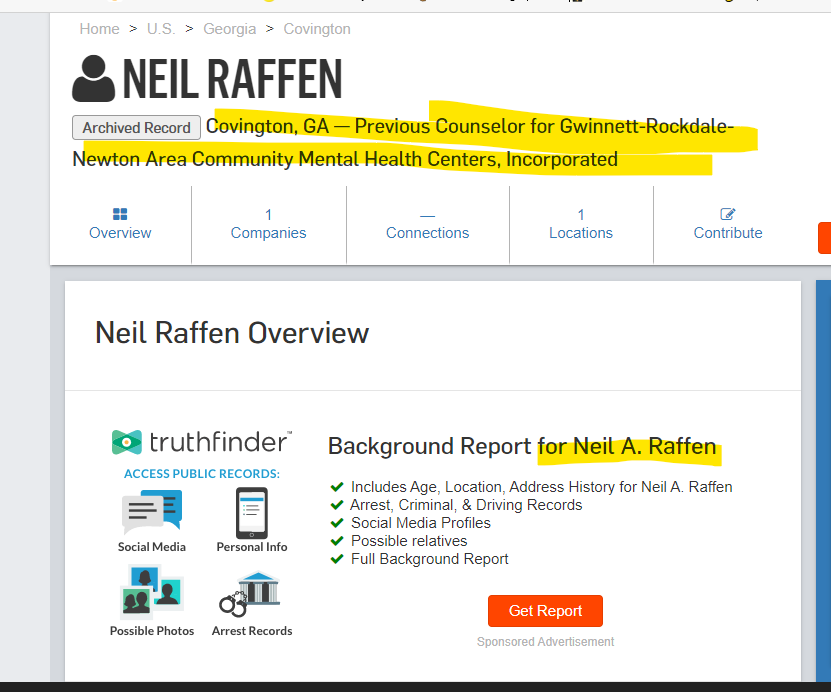Go to the Home breadcrumb link

tap(100, 29)
